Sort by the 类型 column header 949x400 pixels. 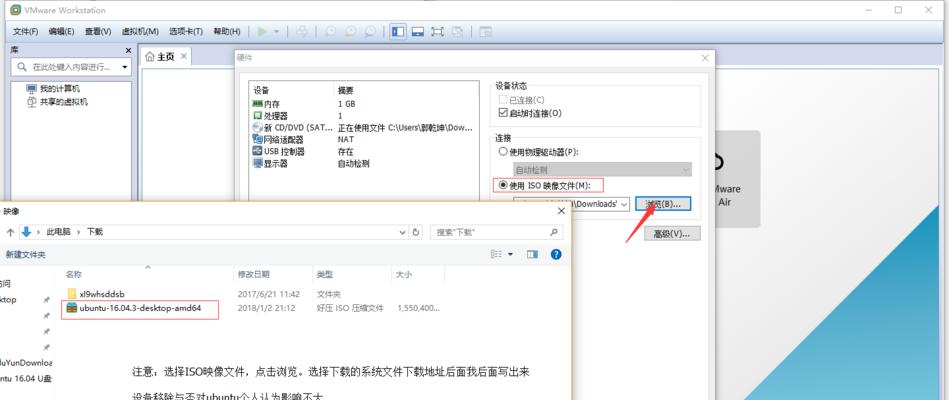324,275
